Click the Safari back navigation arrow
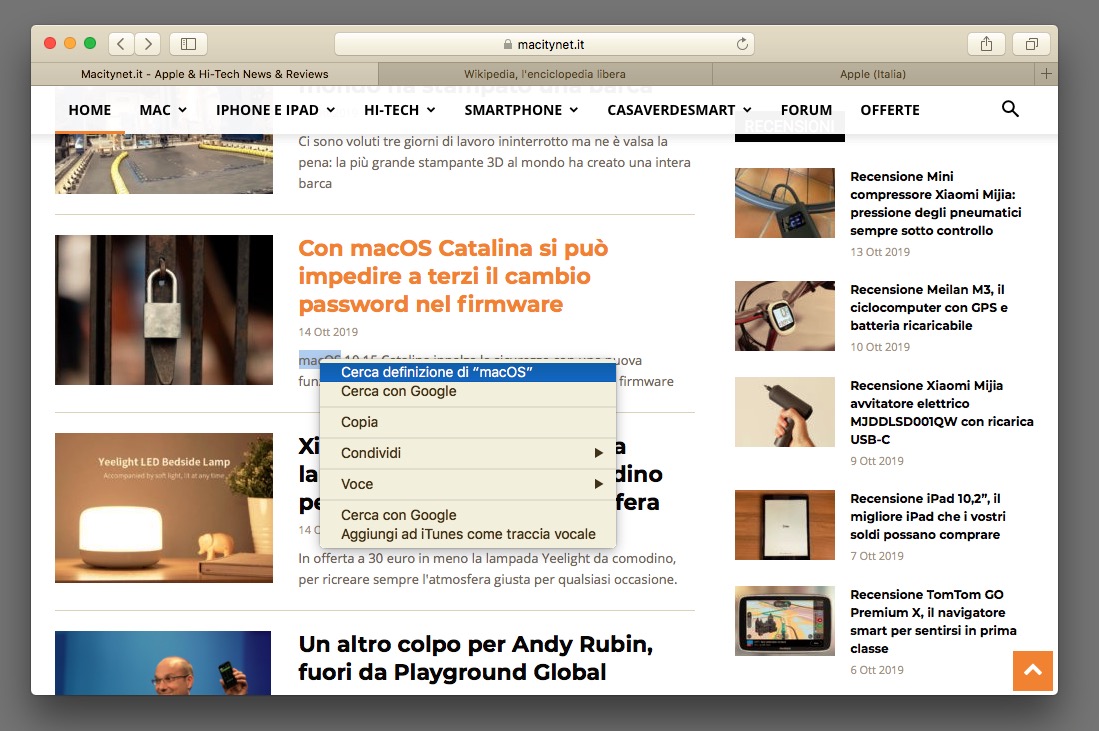 point(121,44)
